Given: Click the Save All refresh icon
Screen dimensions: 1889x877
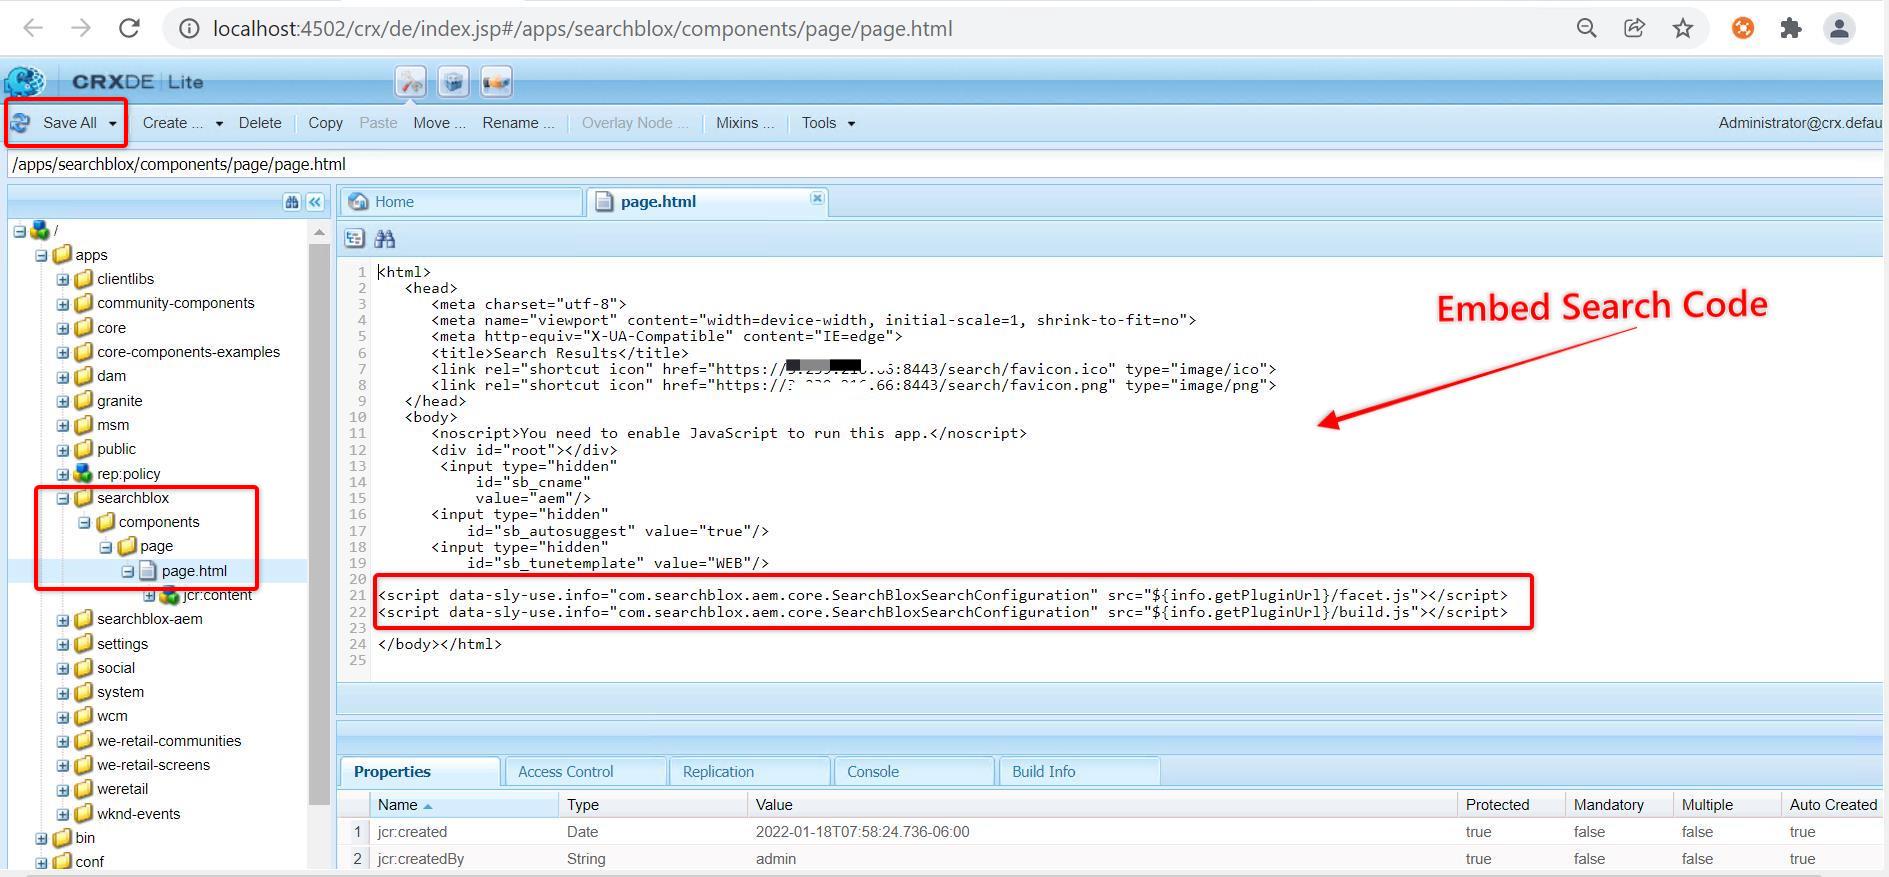Looking at the screenshot, I should click(x=20, y=123).
